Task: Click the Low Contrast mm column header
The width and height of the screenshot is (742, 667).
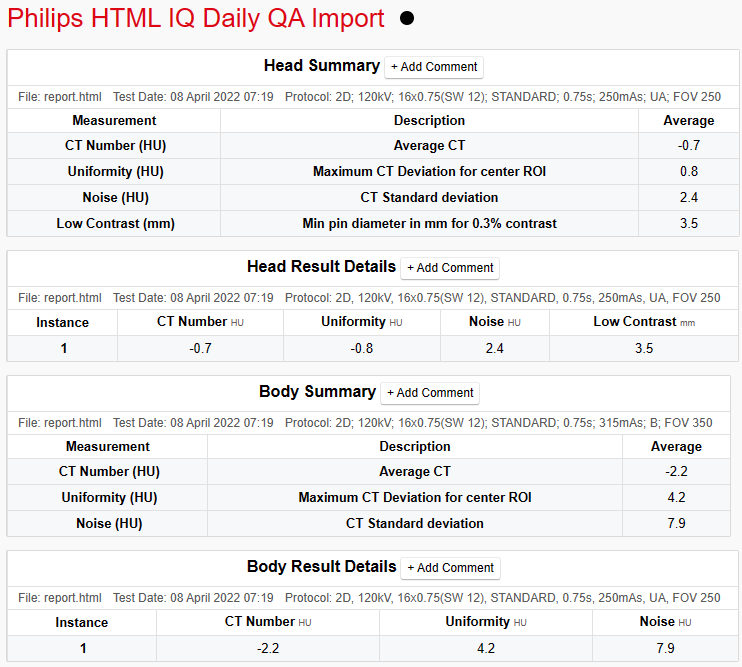Action: tap(643, 322)
